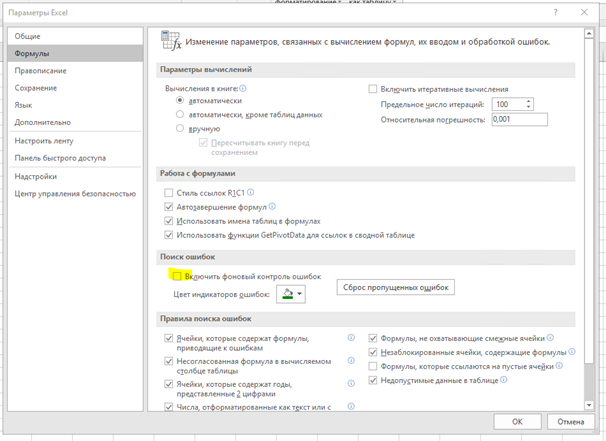Open the Дополнительно category
Viewport: 606px width, 441px height.
(x=75, y=122)
